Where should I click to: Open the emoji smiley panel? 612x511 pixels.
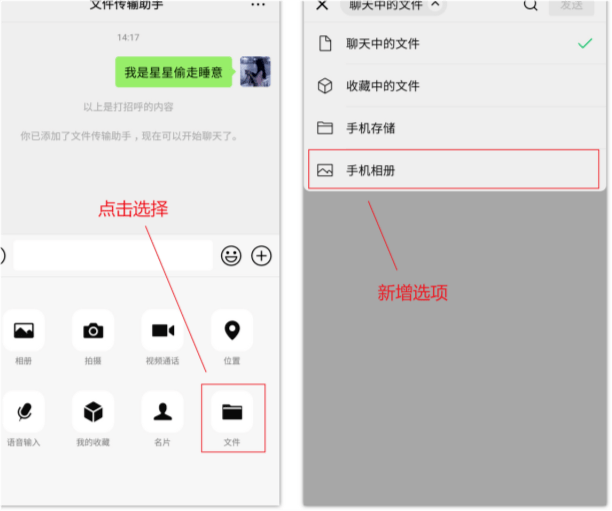[231, 256]
